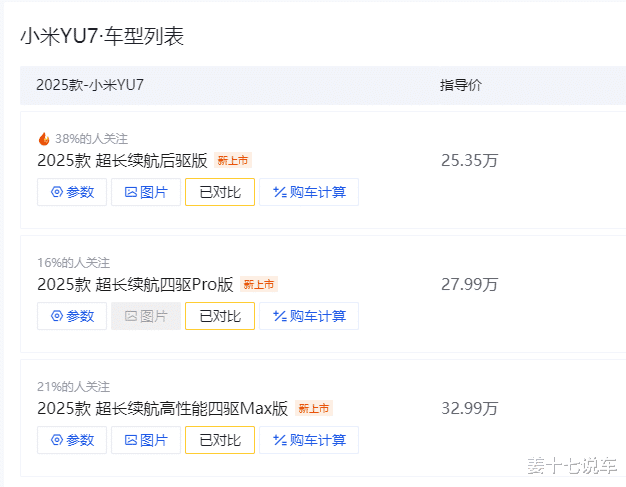The width and height of the screenshot is (626, 487).
Task: Open the 2025款 超长续航四驱Pro版 title link
Action: [x=135, y=285]
